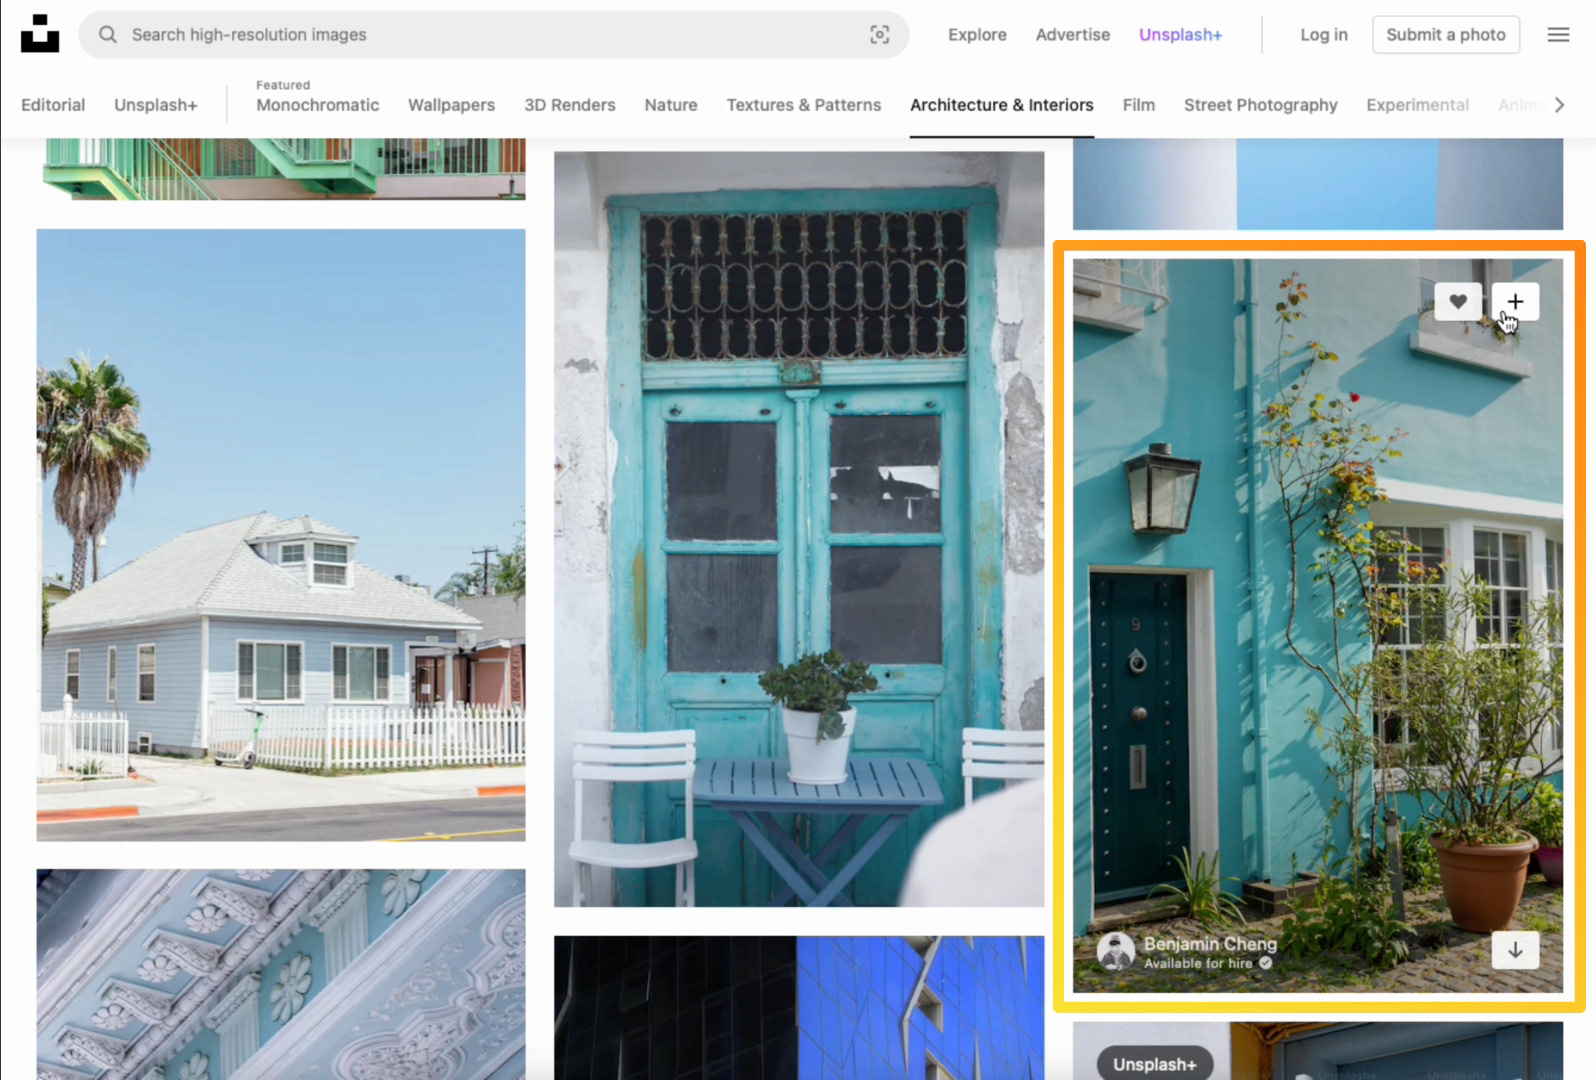Open the 3D Renders category

(570, 105)
